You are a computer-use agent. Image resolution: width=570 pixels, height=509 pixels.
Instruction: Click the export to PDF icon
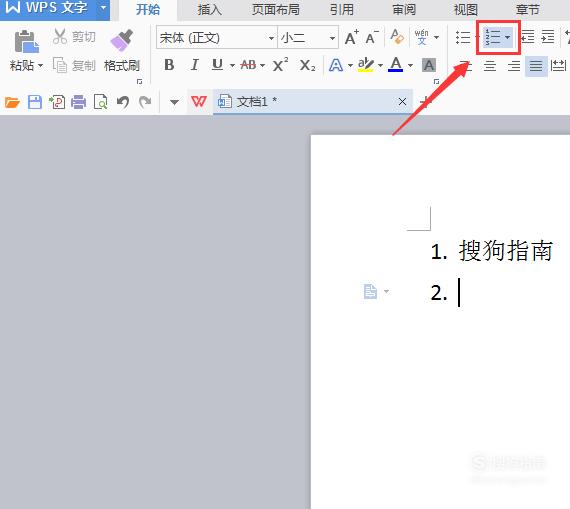pyautogui.click(x=57, y=102)
